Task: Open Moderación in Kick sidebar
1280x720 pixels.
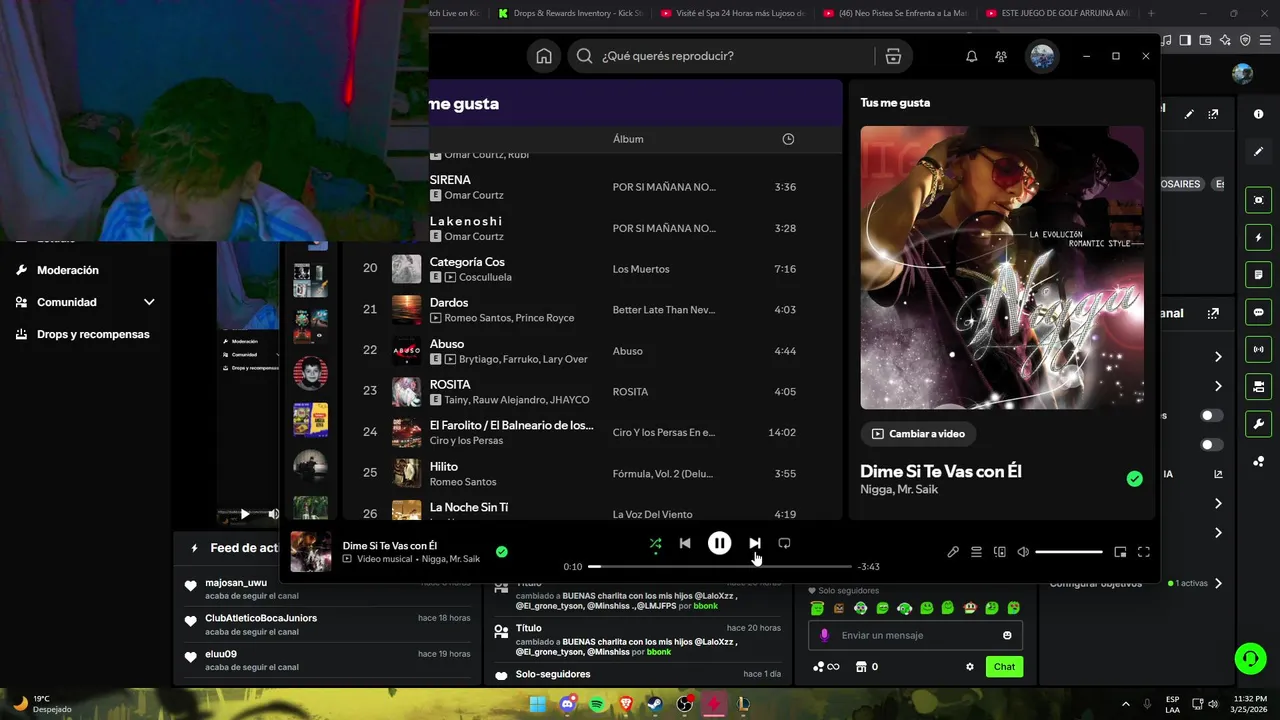Action: click(x=68, y=270)
